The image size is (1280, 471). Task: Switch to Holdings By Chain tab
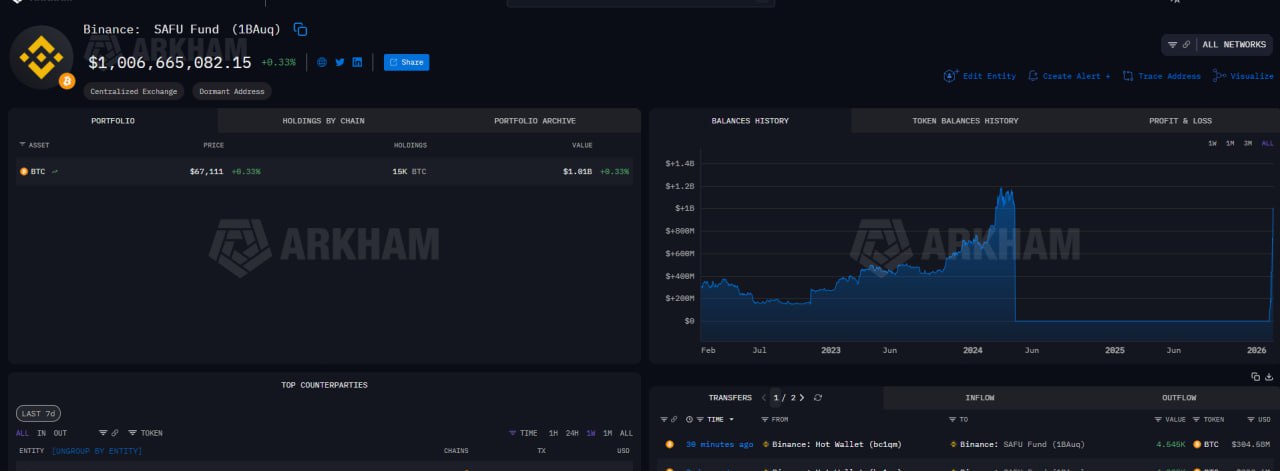pos(323,121)
